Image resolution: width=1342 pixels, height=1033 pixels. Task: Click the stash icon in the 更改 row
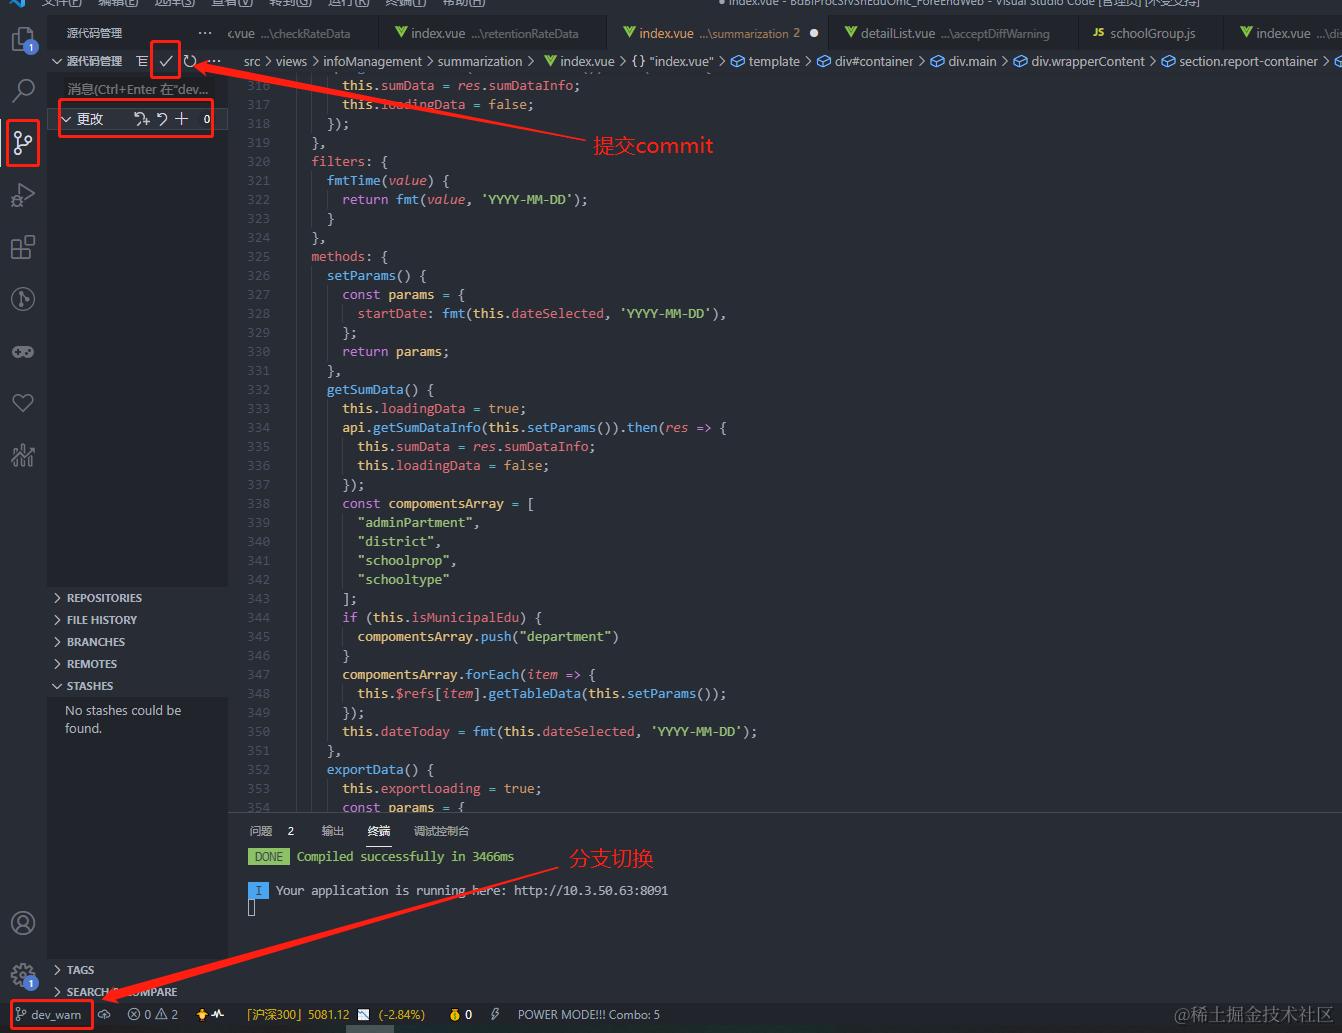pos(141,119)
